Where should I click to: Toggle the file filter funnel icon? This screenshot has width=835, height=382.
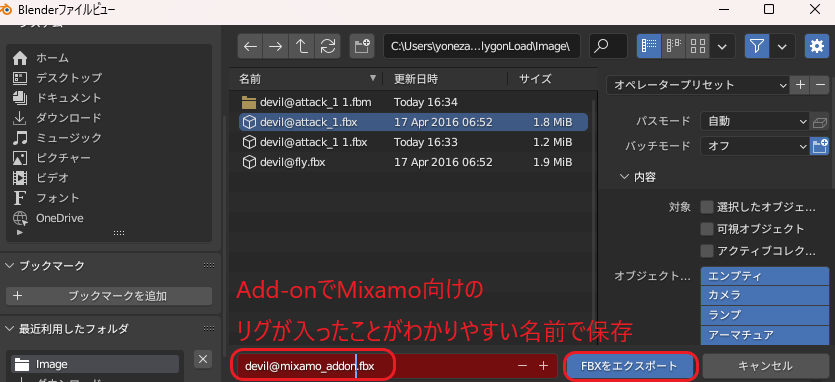point(757,46)
